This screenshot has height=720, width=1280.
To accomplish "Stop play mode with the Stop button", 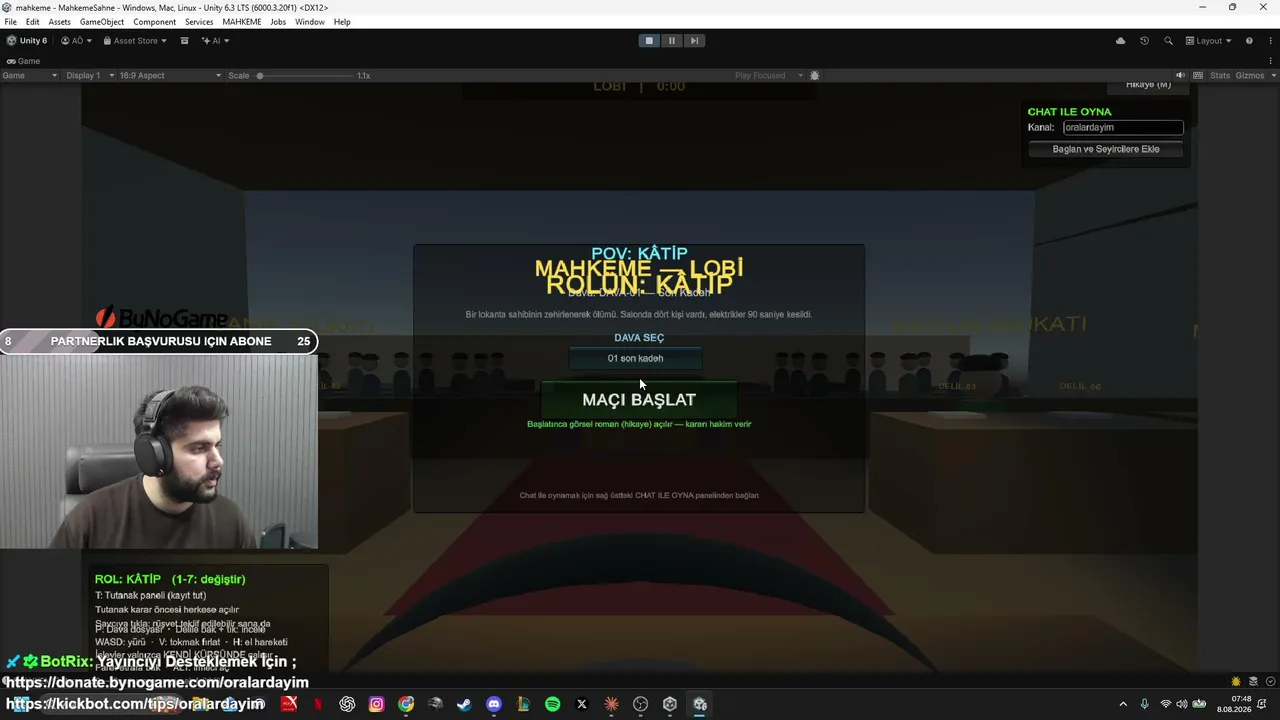I will [x=649, y=41].
